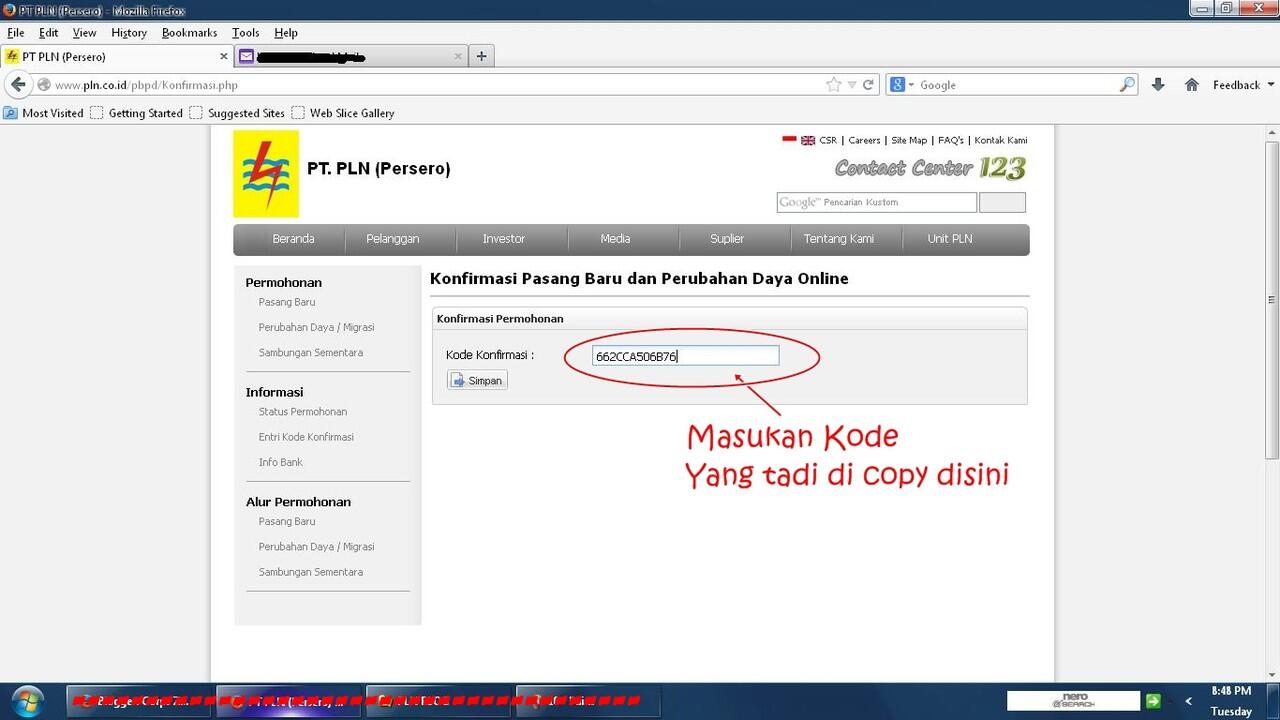
Task: Click the Simpan button
Action: (x=477, y=380)
